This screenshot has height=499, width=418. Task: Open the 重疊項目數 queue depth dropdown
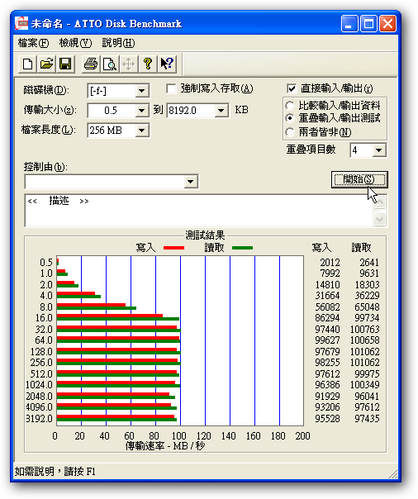tap(379, 150)
